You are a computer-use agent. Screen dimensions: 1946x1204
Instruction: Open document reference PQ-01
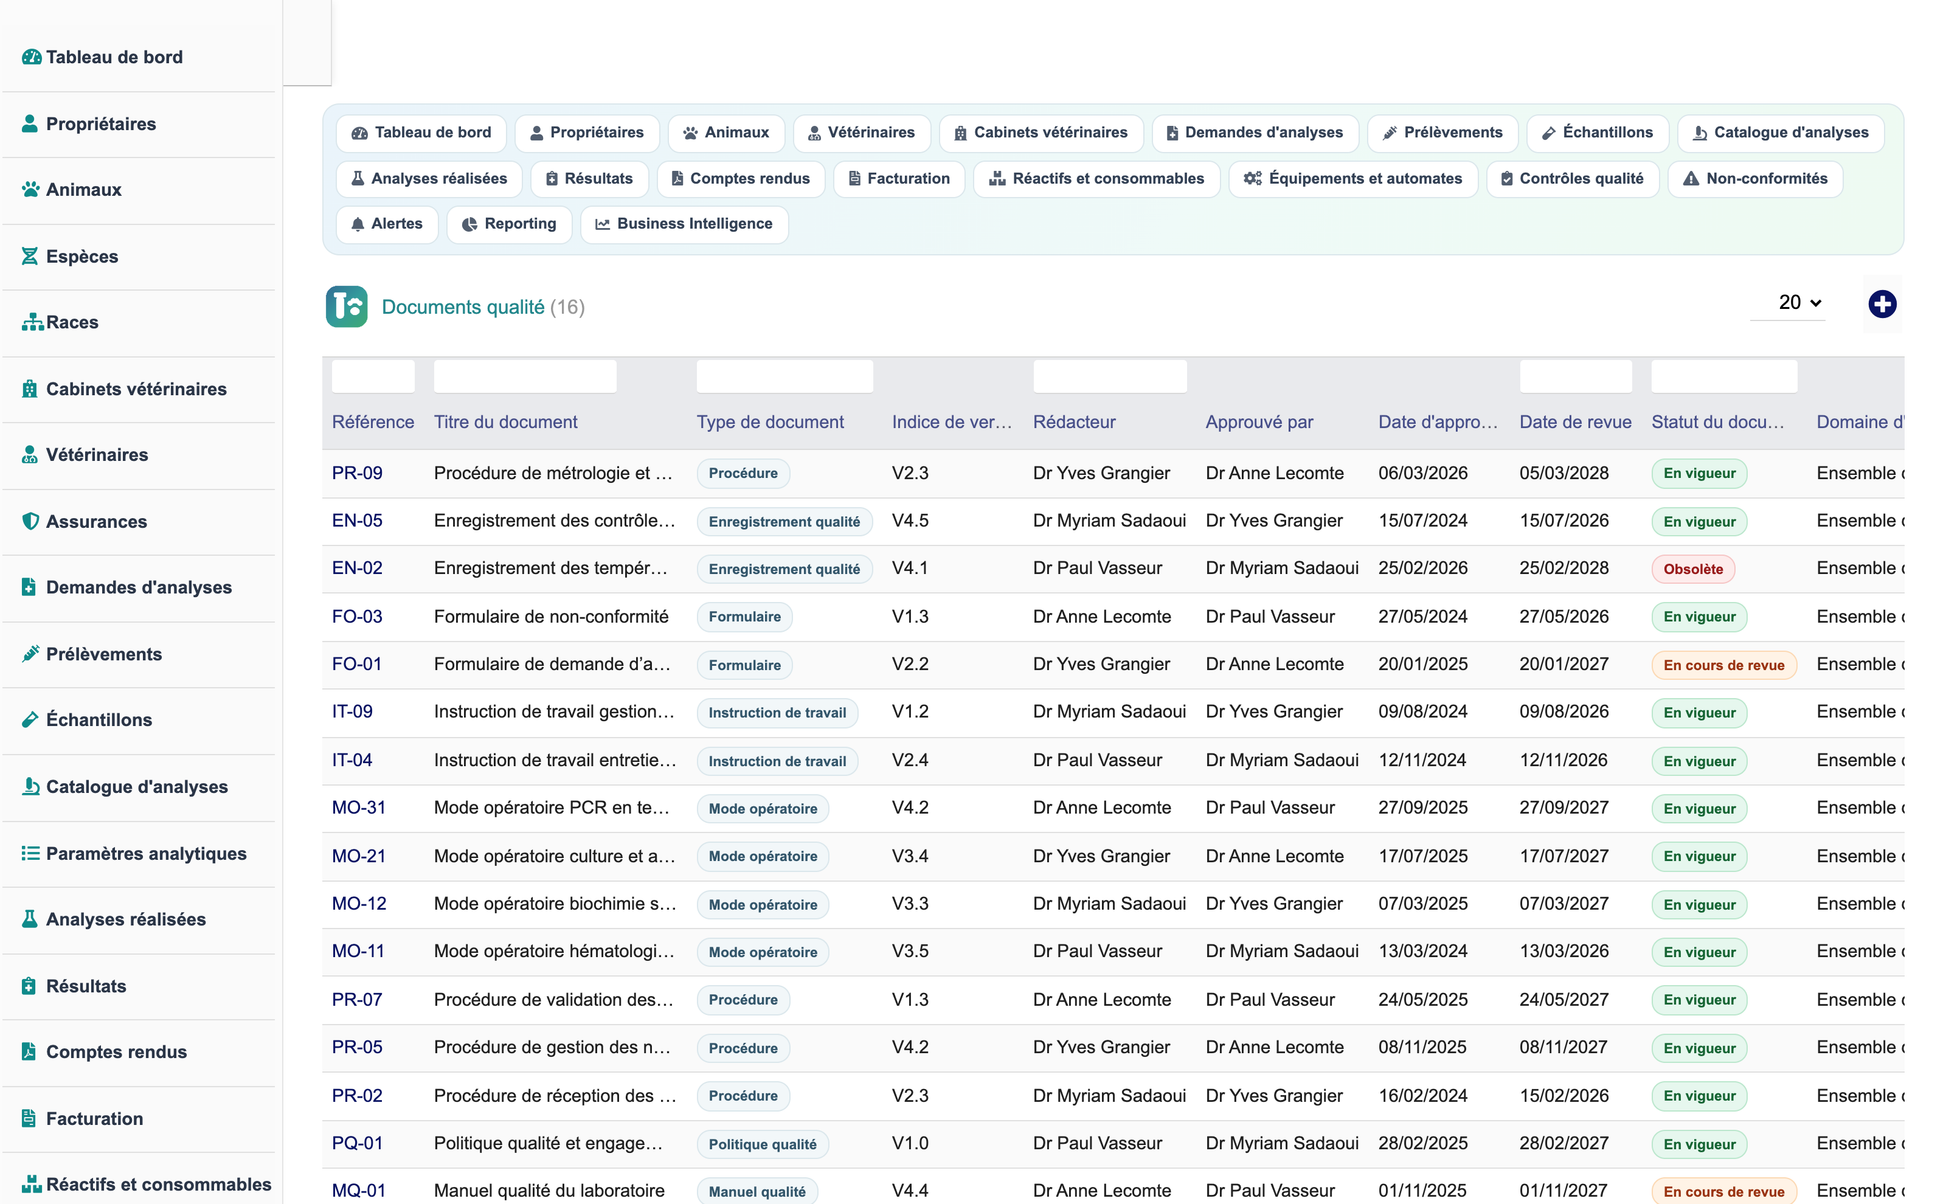357,1143
